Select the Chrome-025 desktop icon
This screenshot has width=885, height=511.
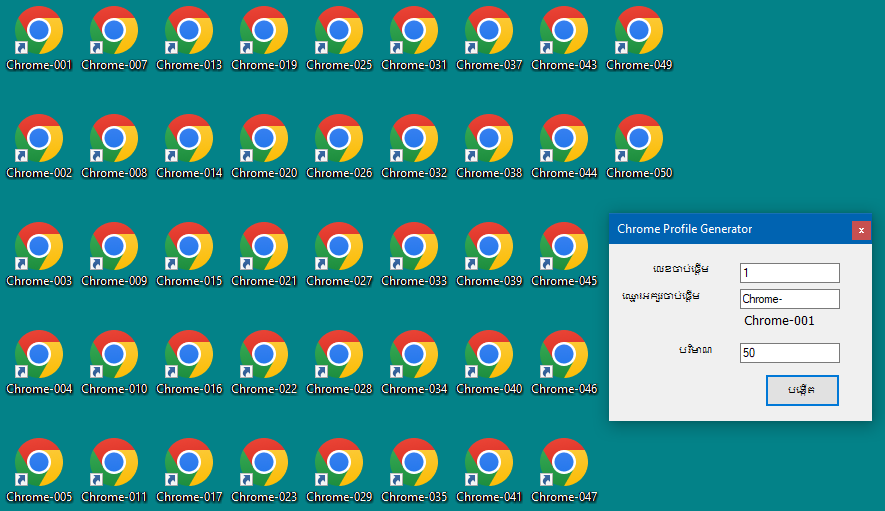339,38
